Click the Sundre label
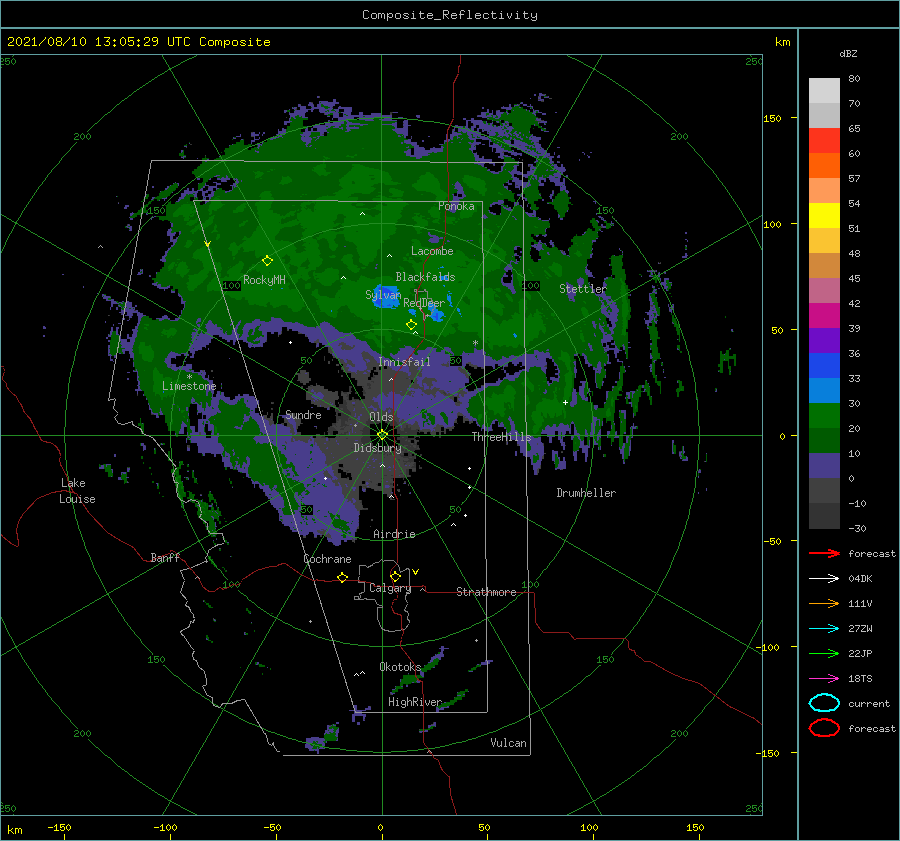Screen dimensions: 900x841 coord(303,414)
